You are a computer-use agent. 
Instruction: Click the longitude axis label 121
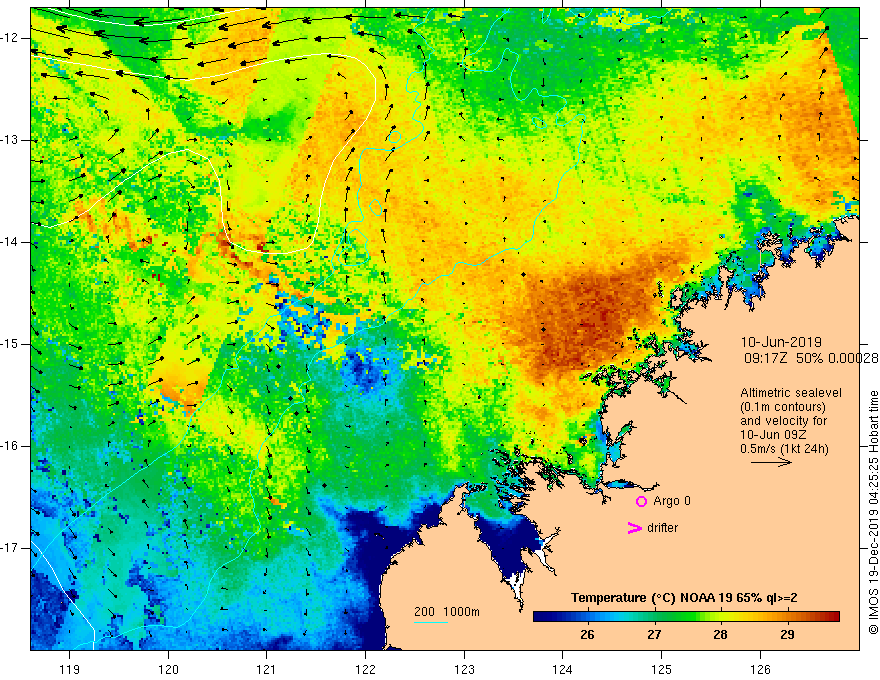(267, 669)
